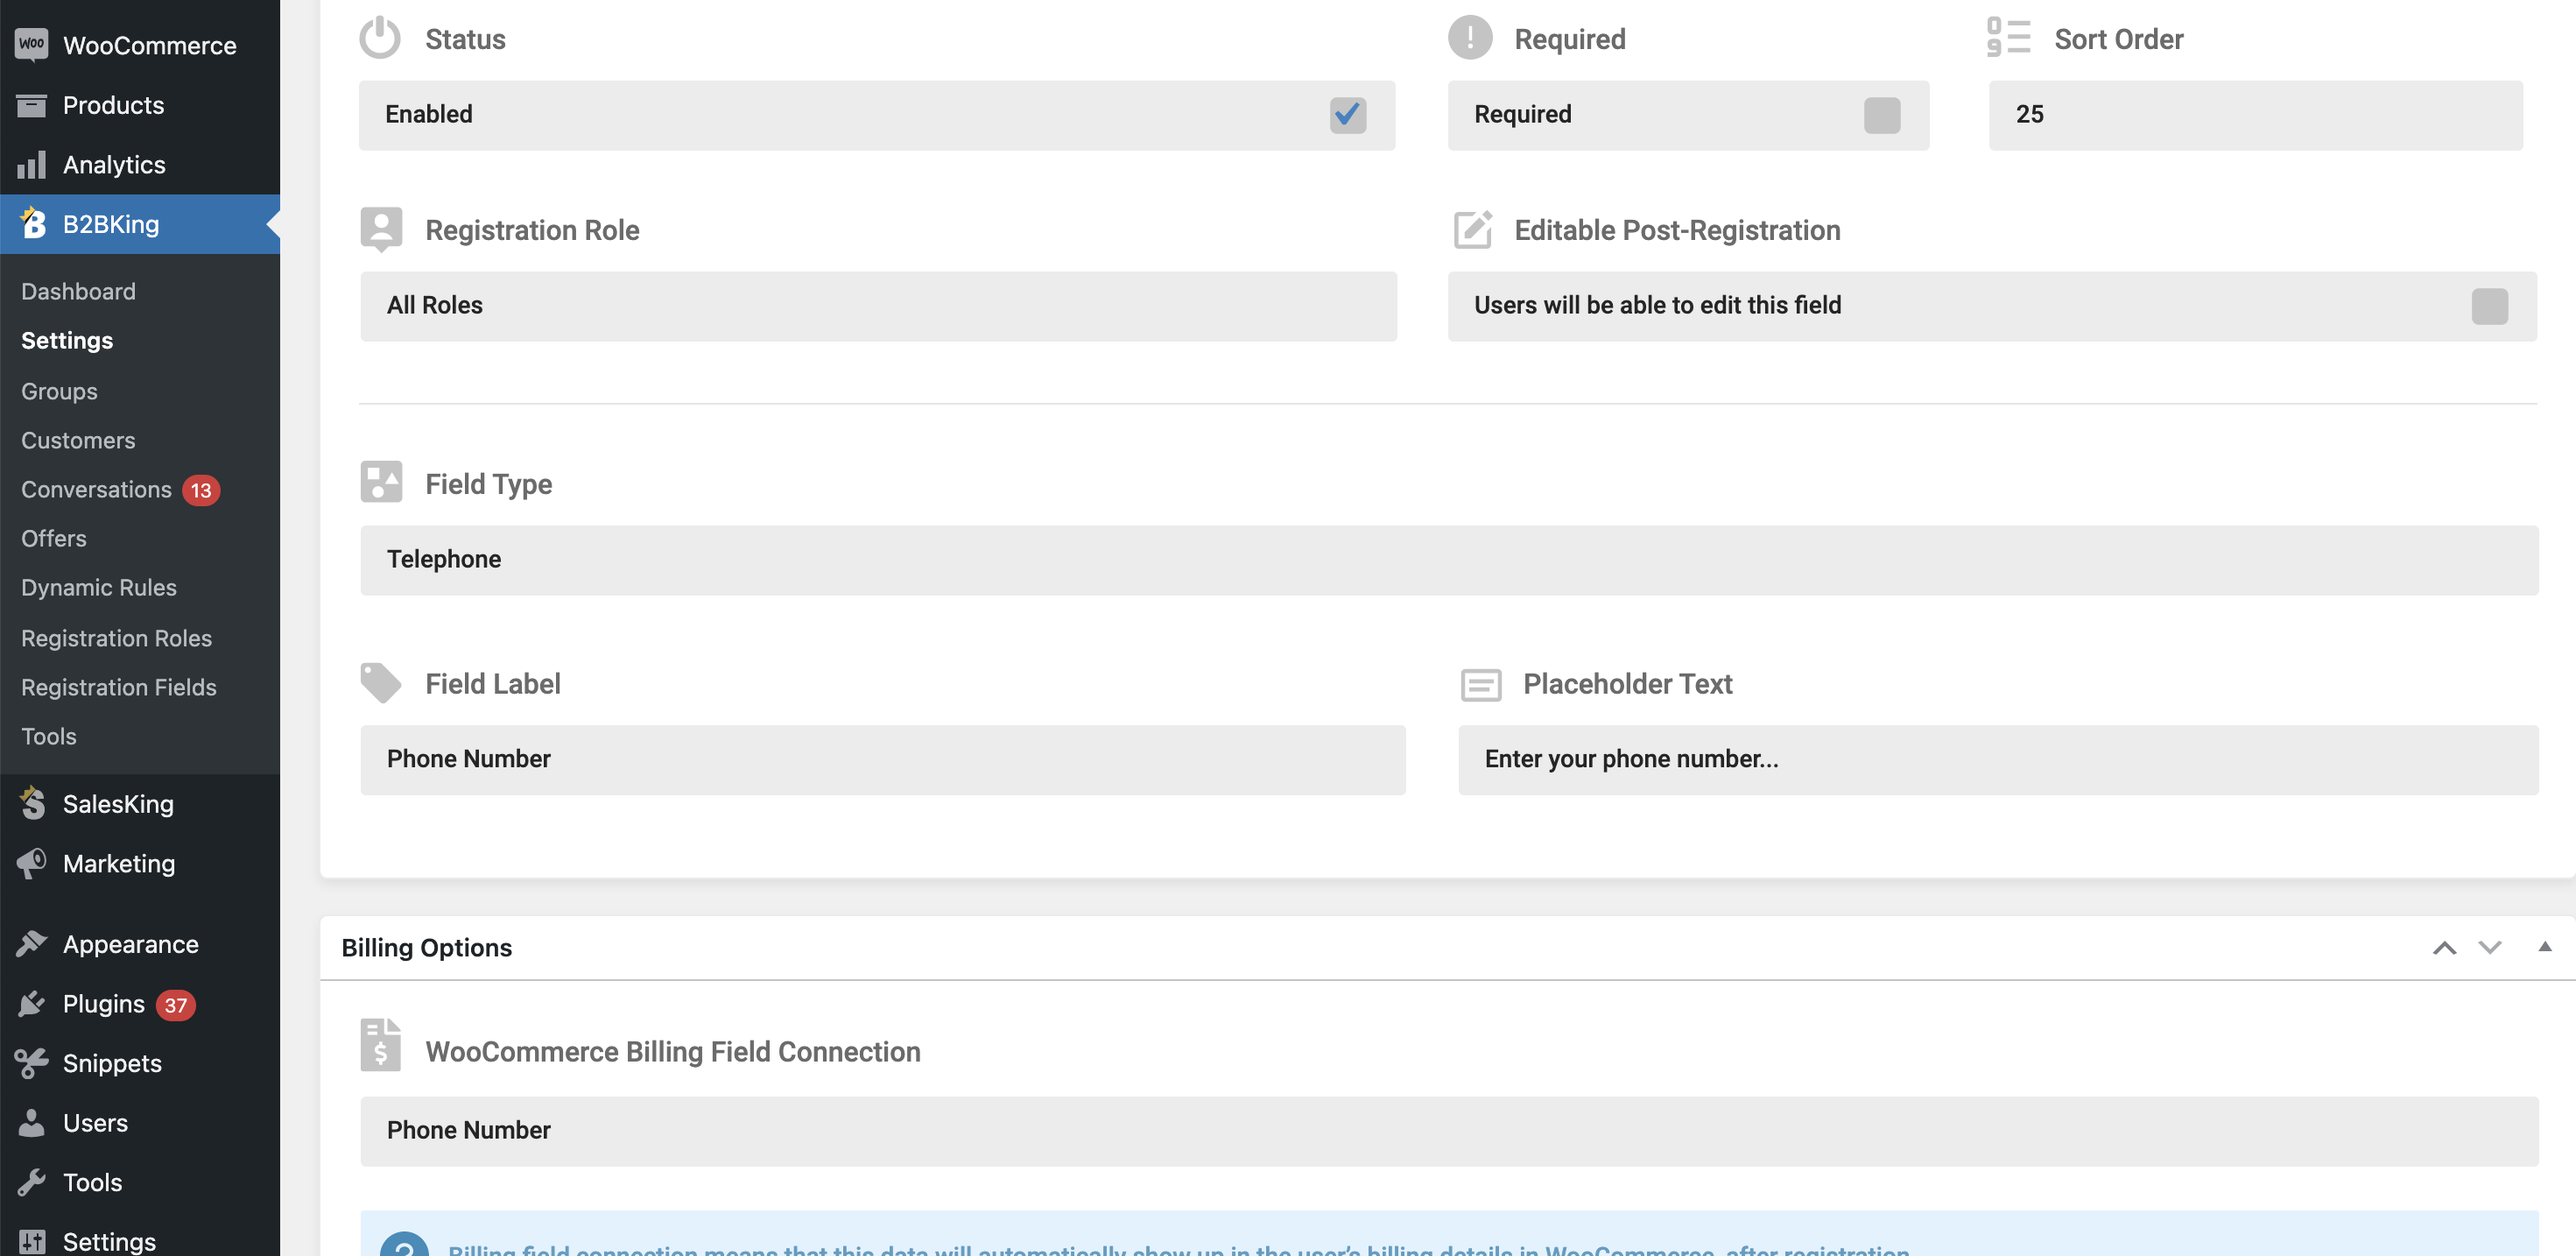This screenshot has width=2576, height=1256.
Task: Click the Sort Order input field
Action: 2256,114
